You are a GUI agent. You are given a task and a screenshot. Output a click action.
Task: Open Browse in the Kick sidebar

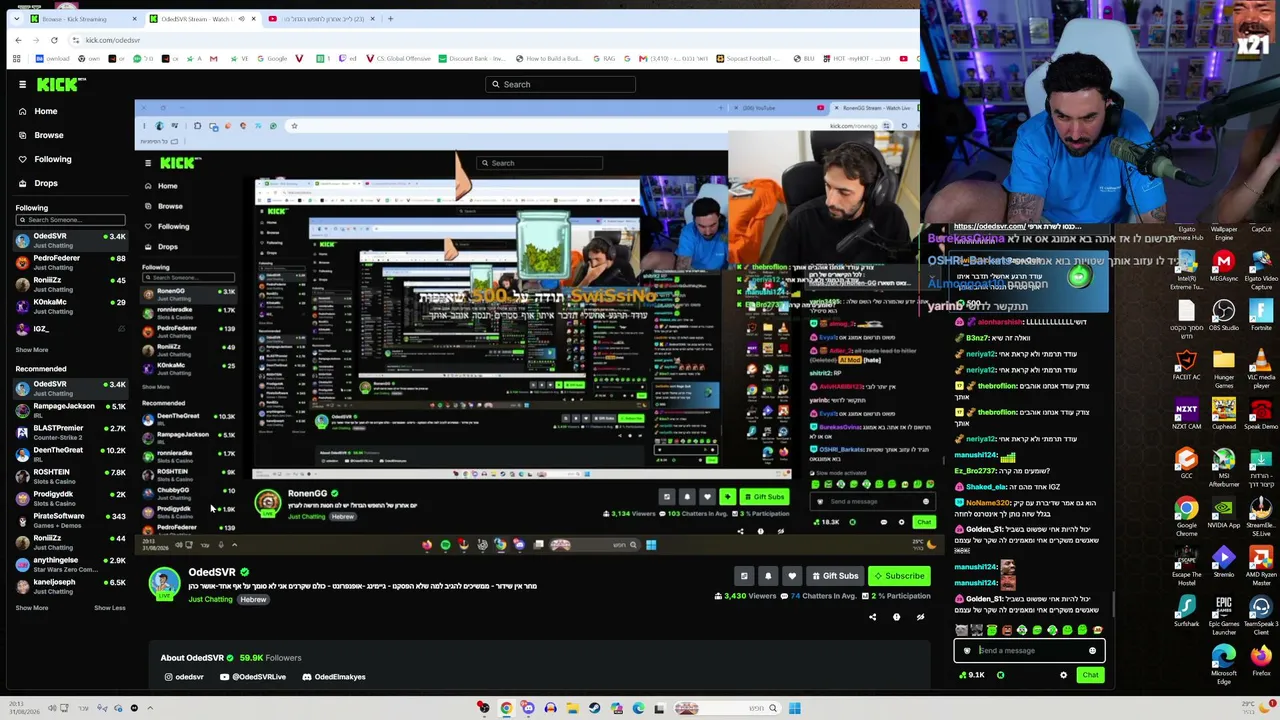point(40,135)
